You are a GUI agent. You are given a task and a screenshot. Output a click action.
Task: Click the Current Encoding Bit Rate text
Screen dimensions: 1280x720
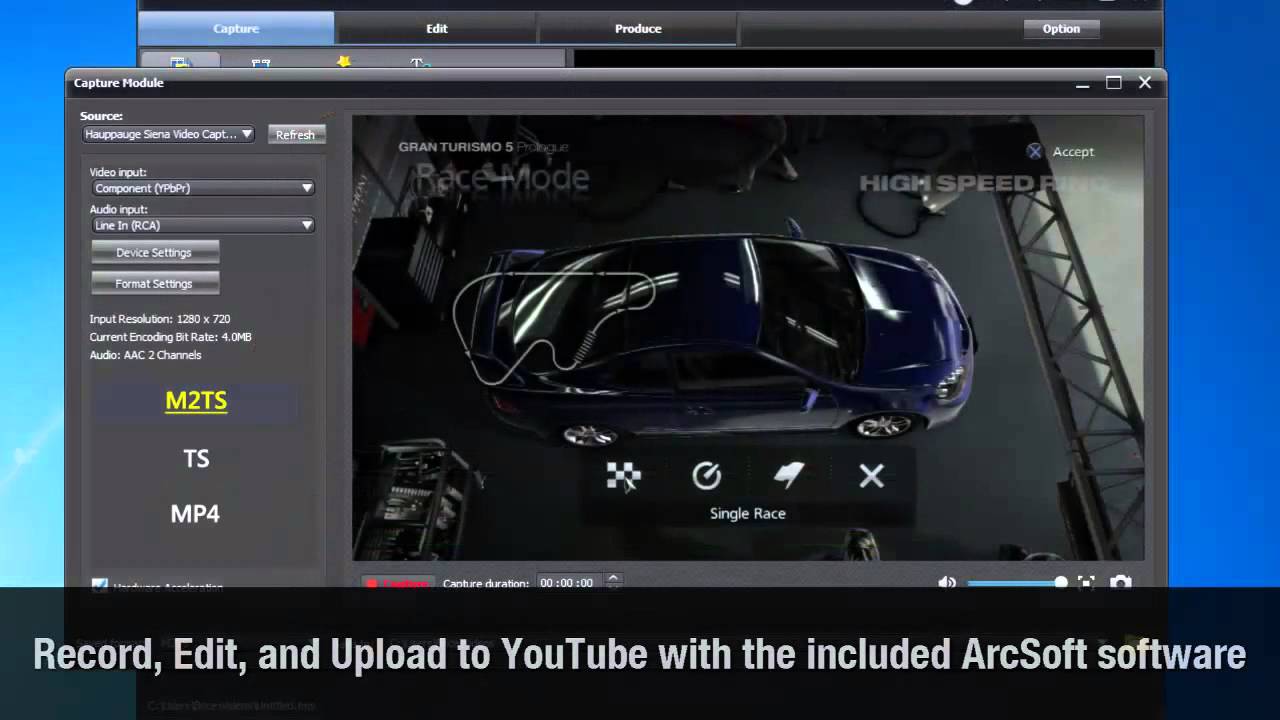pos(171,337)
